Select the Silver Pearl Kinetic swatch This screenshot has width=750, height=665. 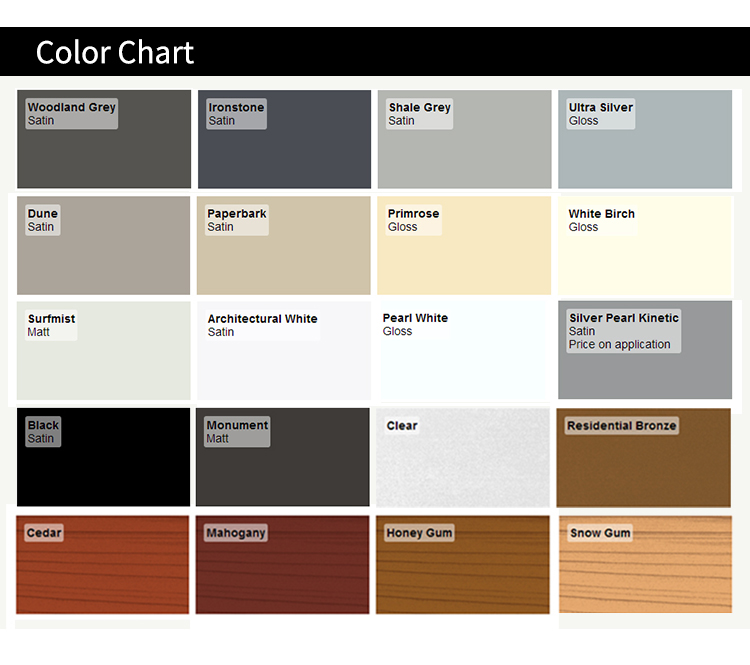coord(645,350)
